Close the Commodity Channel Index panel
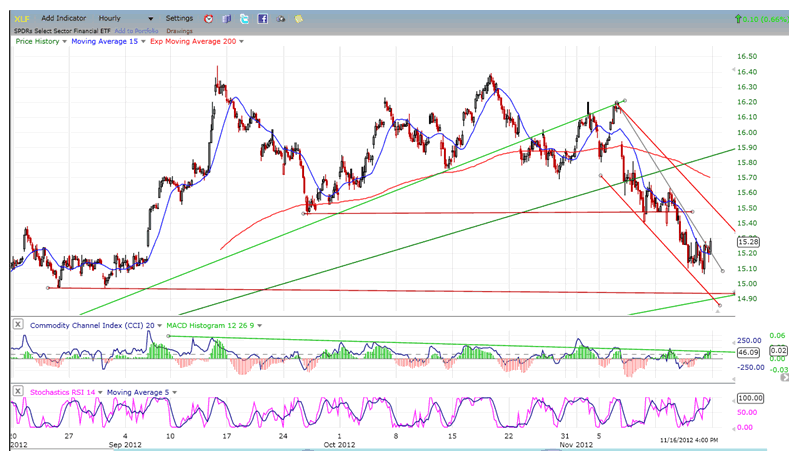This screenshot has width=795, height=465. point(17,324)
